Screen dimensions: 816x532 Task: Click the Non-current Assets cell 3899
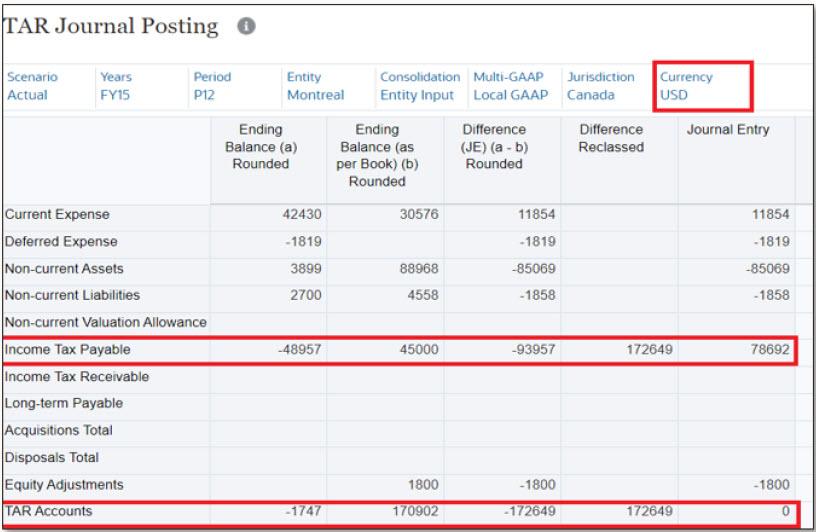269,269
